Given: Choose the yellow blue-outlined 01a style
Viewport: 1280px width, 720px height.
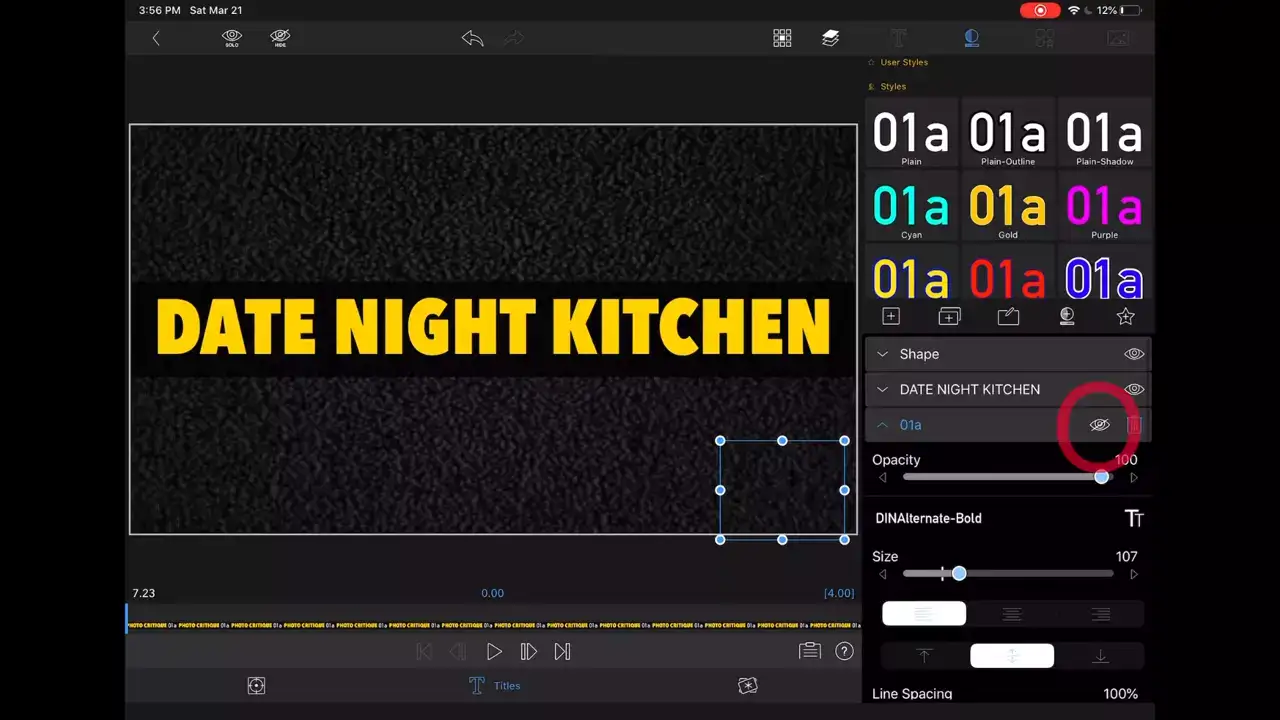Looking at the screenshot, I should pyautogui.click(x=911, y=274).
